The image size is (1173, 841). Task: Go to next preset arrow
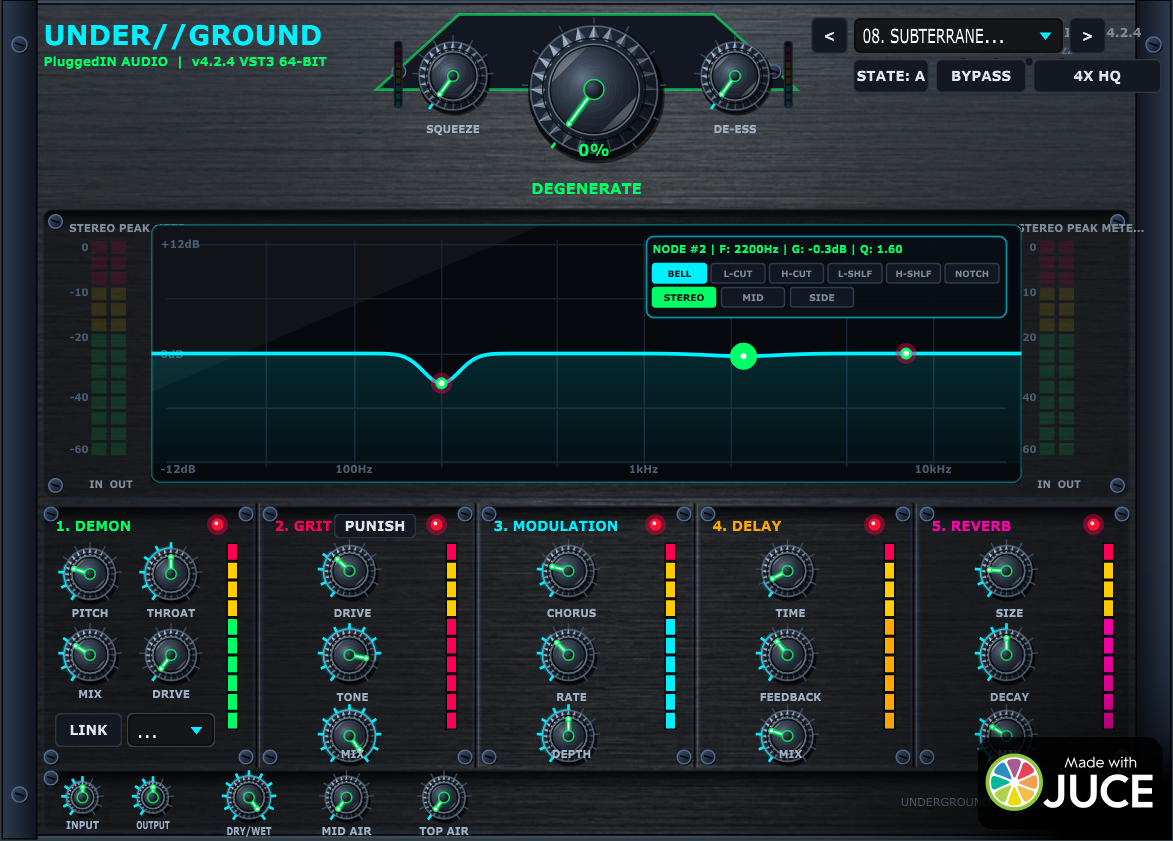(x=1087, y=36)
